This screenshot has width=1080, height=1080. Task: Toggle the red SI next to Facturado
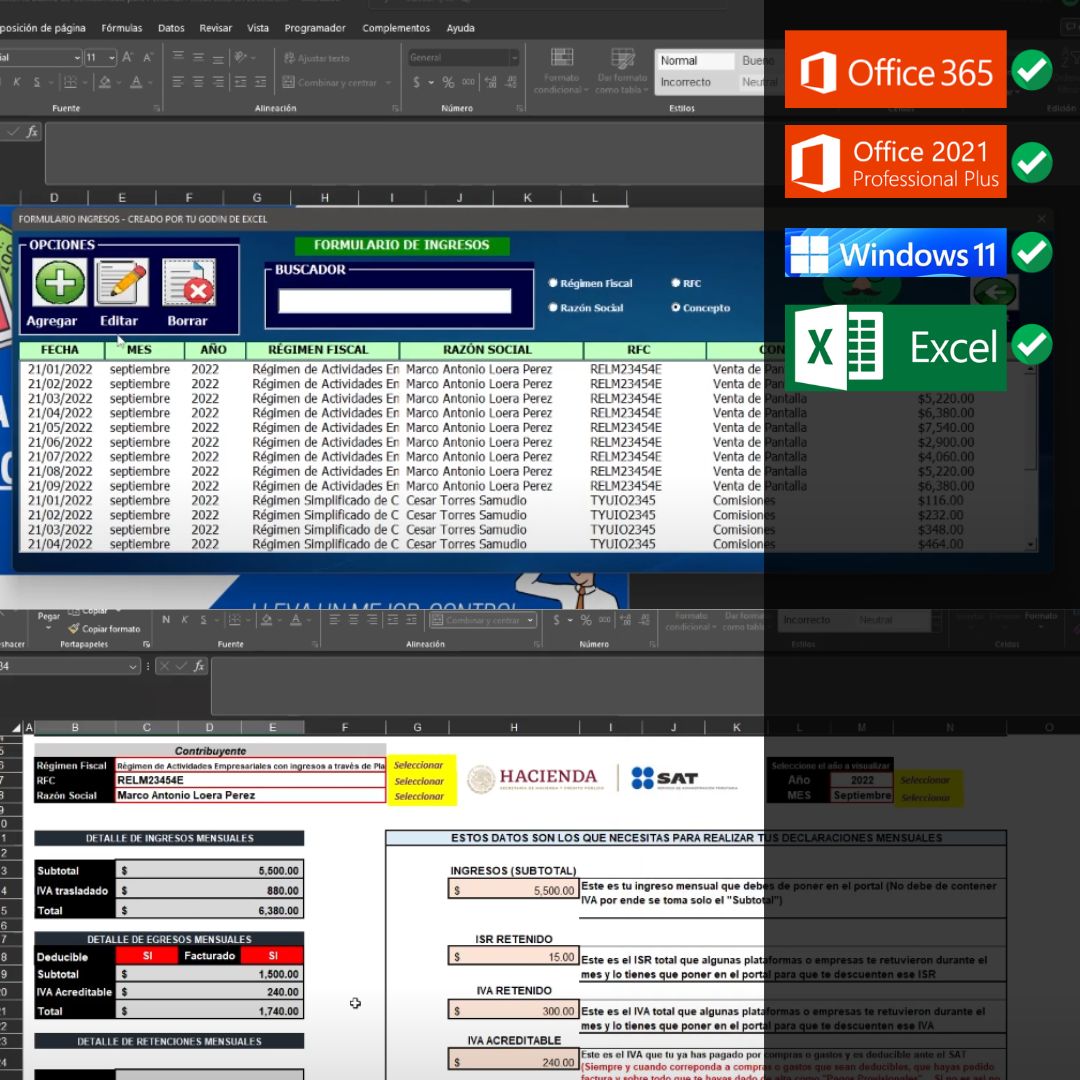point(273,955)
